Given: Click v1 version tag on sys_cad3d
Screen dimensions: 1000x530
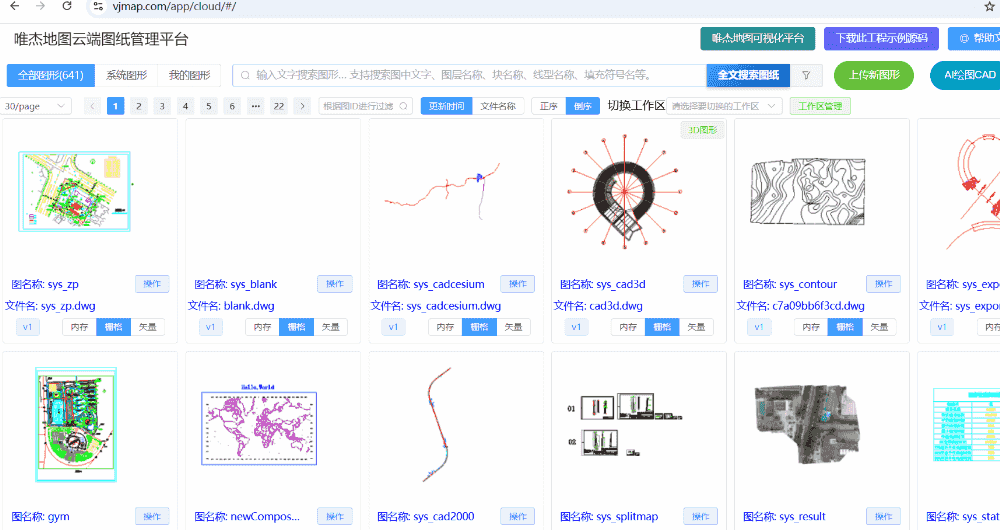Looking at the screenshot, I should tap(576, 327).
